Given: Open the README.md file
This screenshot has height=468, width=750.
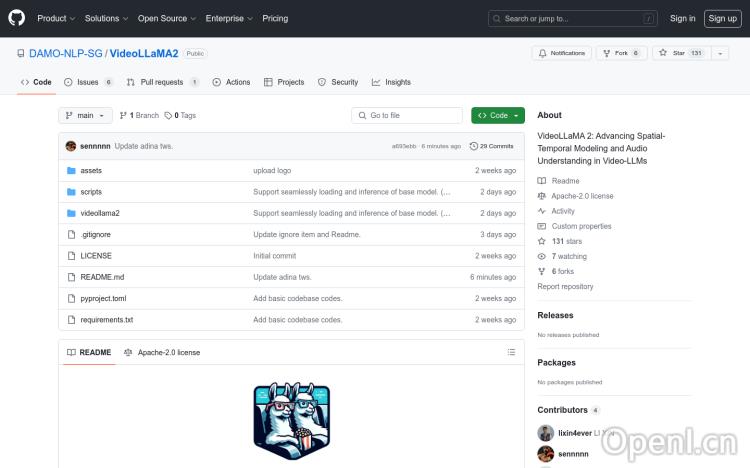Looking at the screenshot, I should pyautogui.click(x=102, y=277).
